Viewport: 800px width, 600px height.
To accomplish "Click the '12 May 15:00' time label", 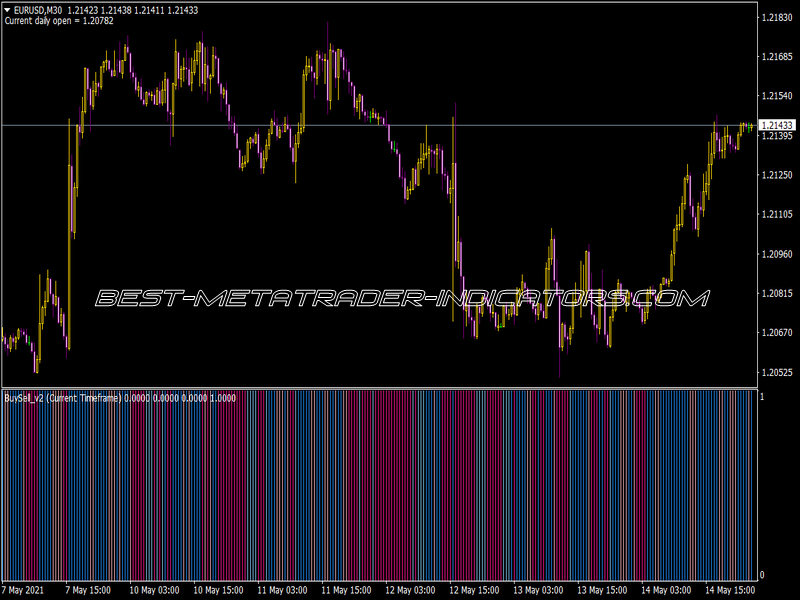I will pyautogui.click(x=474, y=590).
